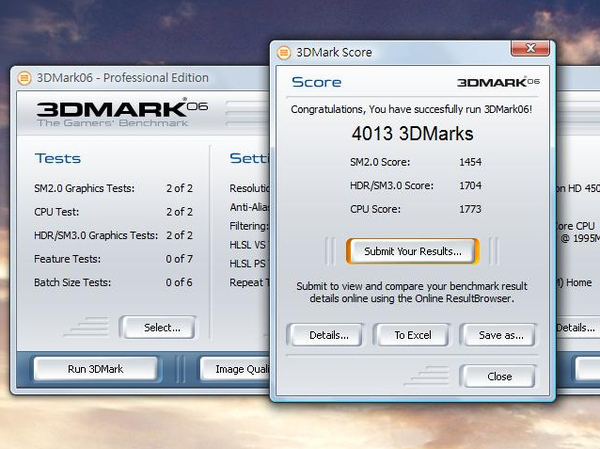This screenshot has height=449, width=600.
Task: Click the CPU Score value 1773
Action: (x=470, y=209)
